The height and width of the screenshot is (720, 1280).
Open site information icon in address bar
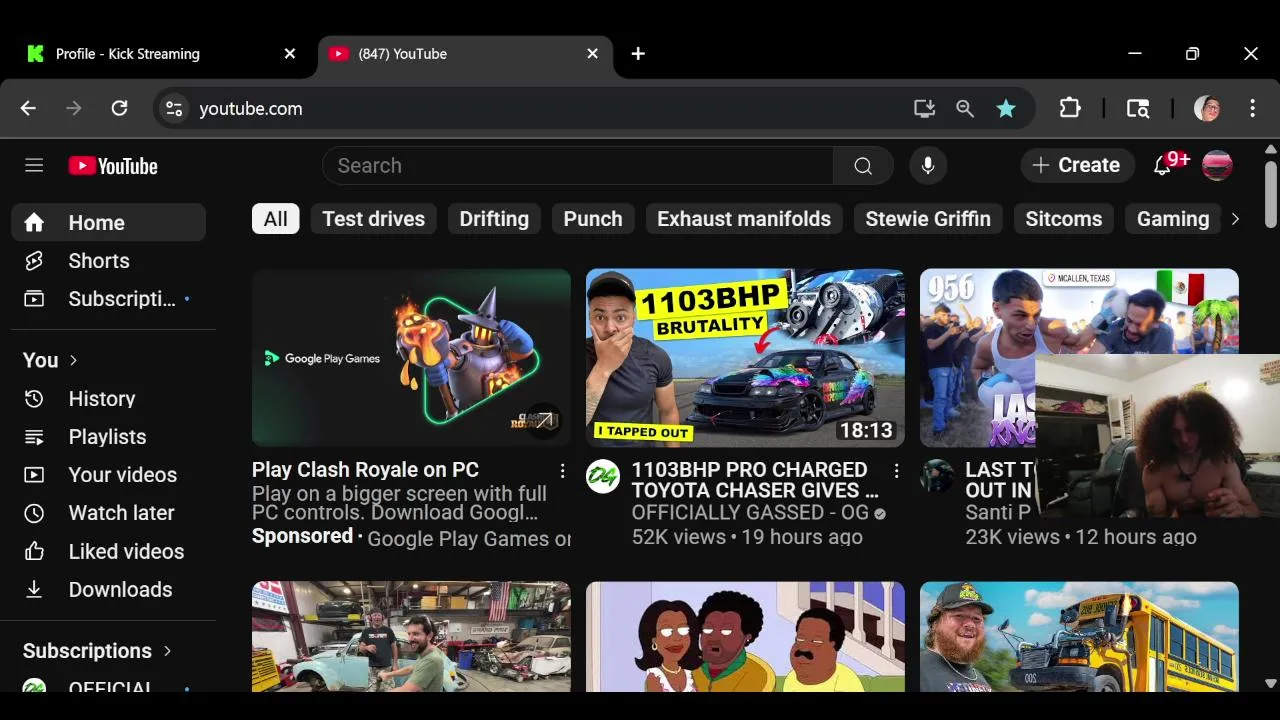[x=174, y=108]
